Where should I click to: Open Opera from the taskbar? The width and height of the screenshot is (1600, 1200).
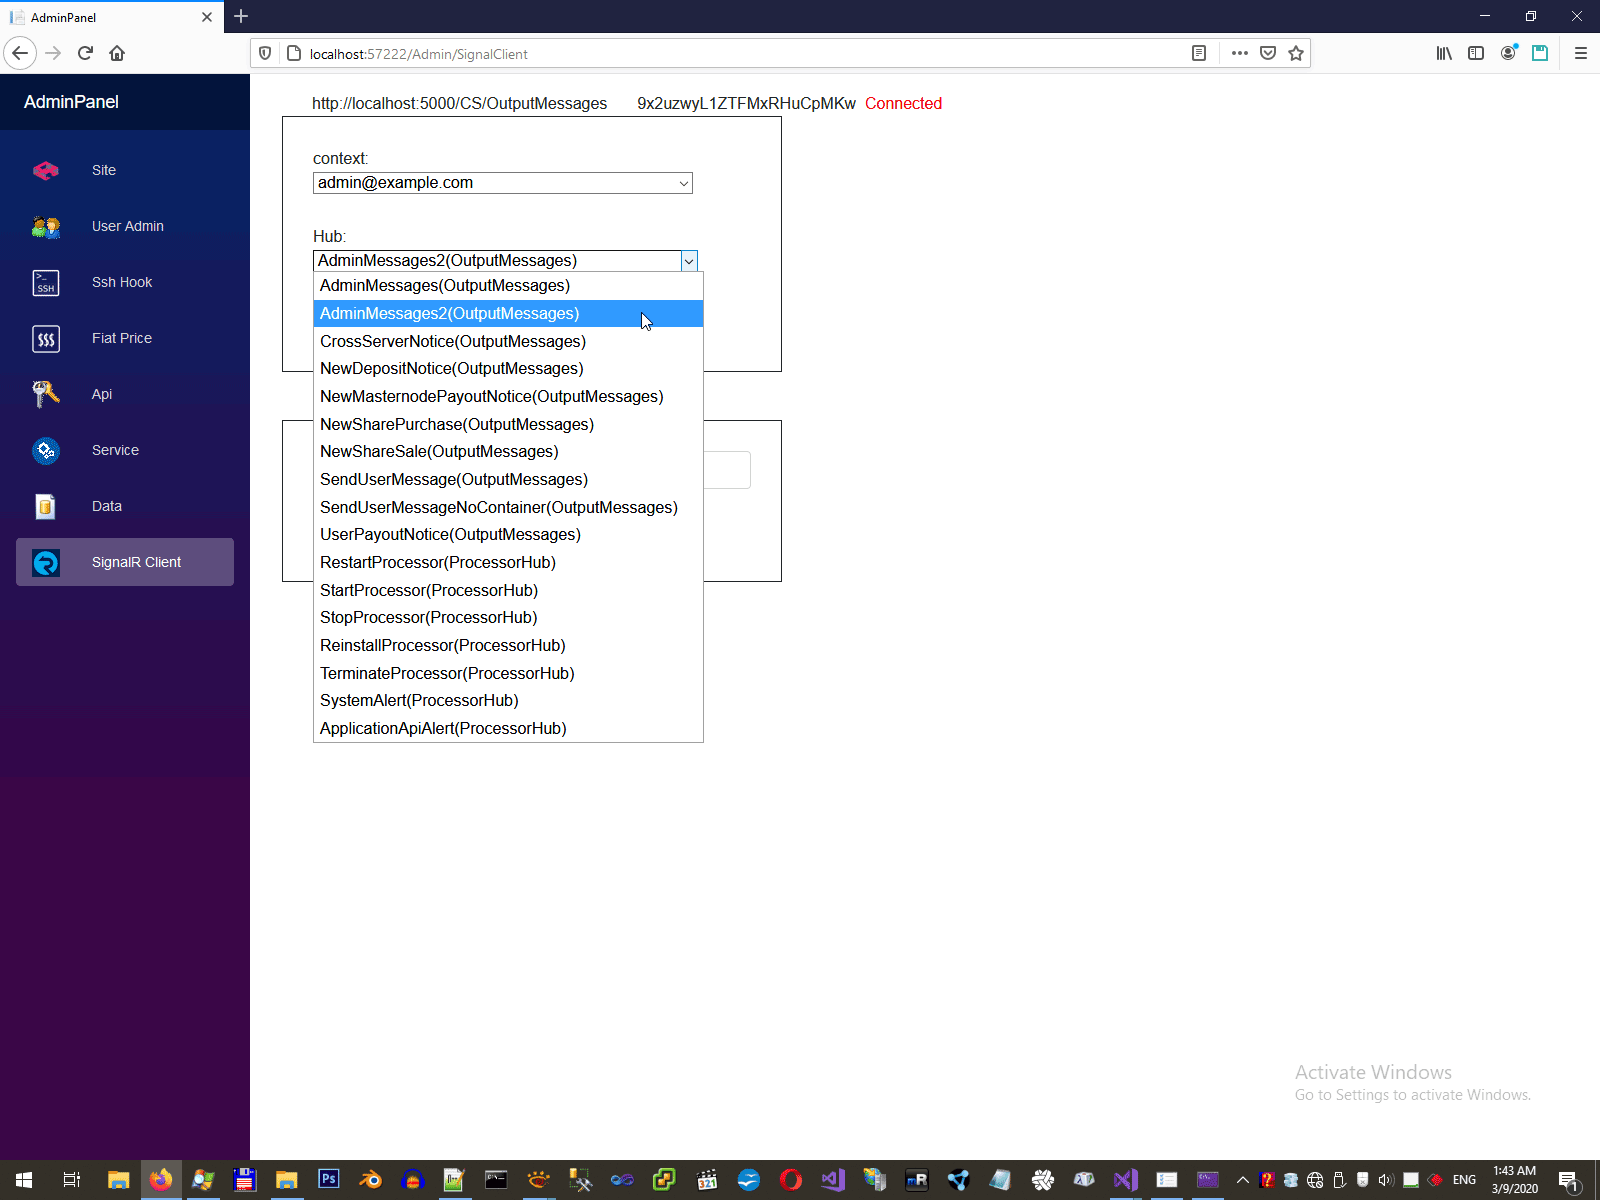click(790, 1180)
